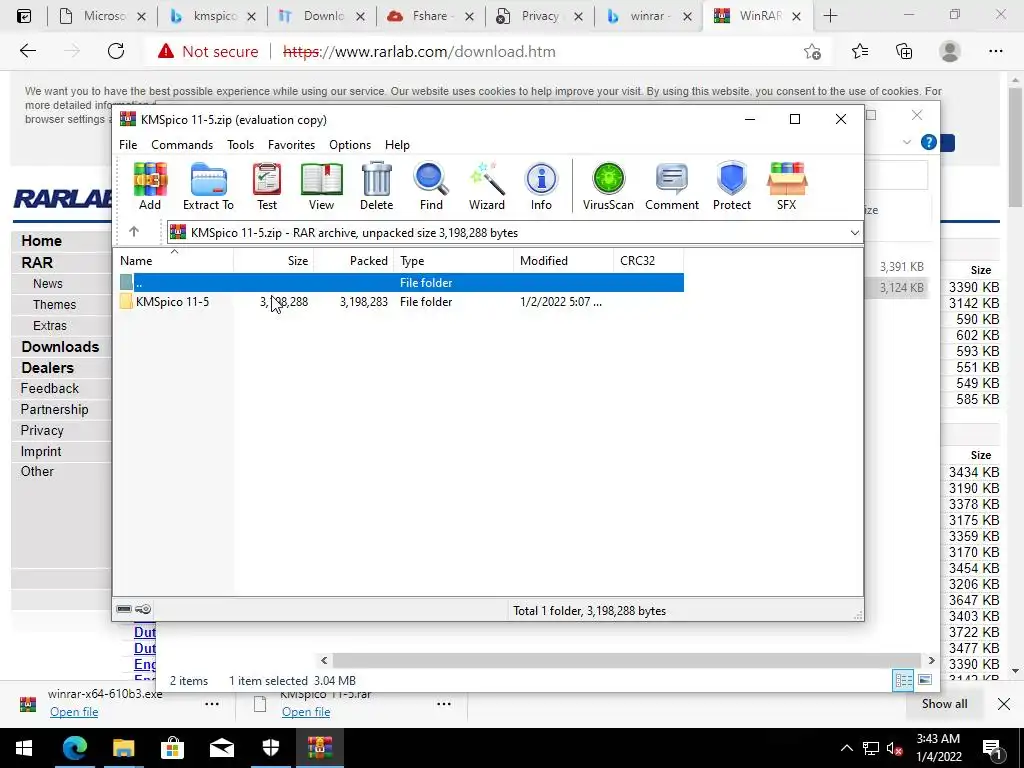Screen dimensions: 1024x768
Task: Sort by Modified column header
Action: click(x=564, y=261)
